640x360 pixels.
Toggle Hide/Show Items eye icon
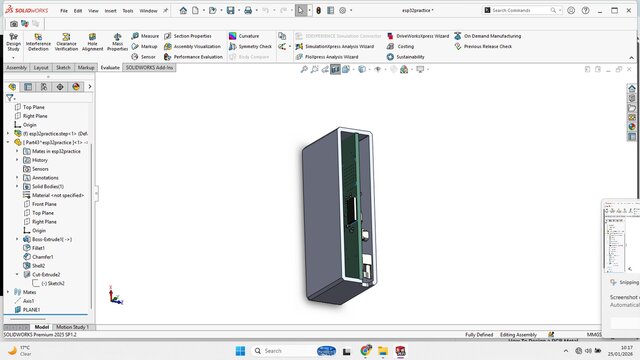pos(378,69)
